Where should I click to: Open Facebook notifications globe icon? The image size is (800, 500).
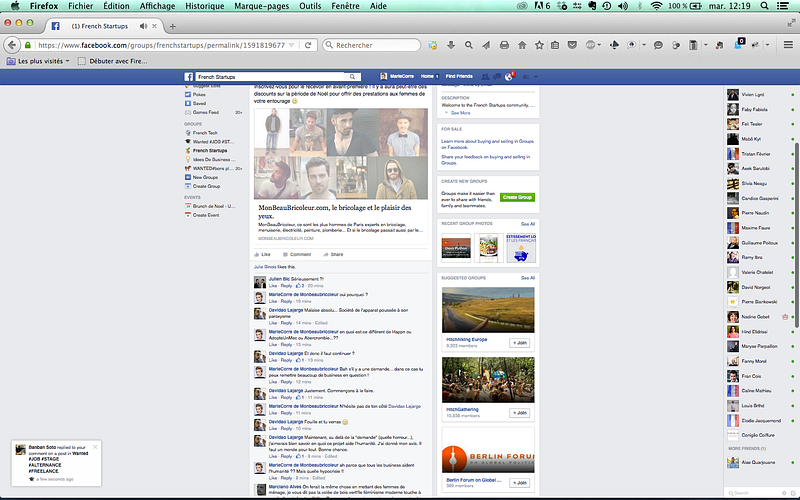[x=509, y=77]
